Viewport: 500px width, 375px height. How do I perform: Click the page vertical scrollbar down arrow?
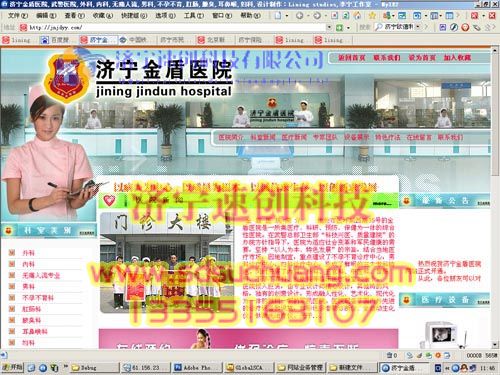coord(495,344)
